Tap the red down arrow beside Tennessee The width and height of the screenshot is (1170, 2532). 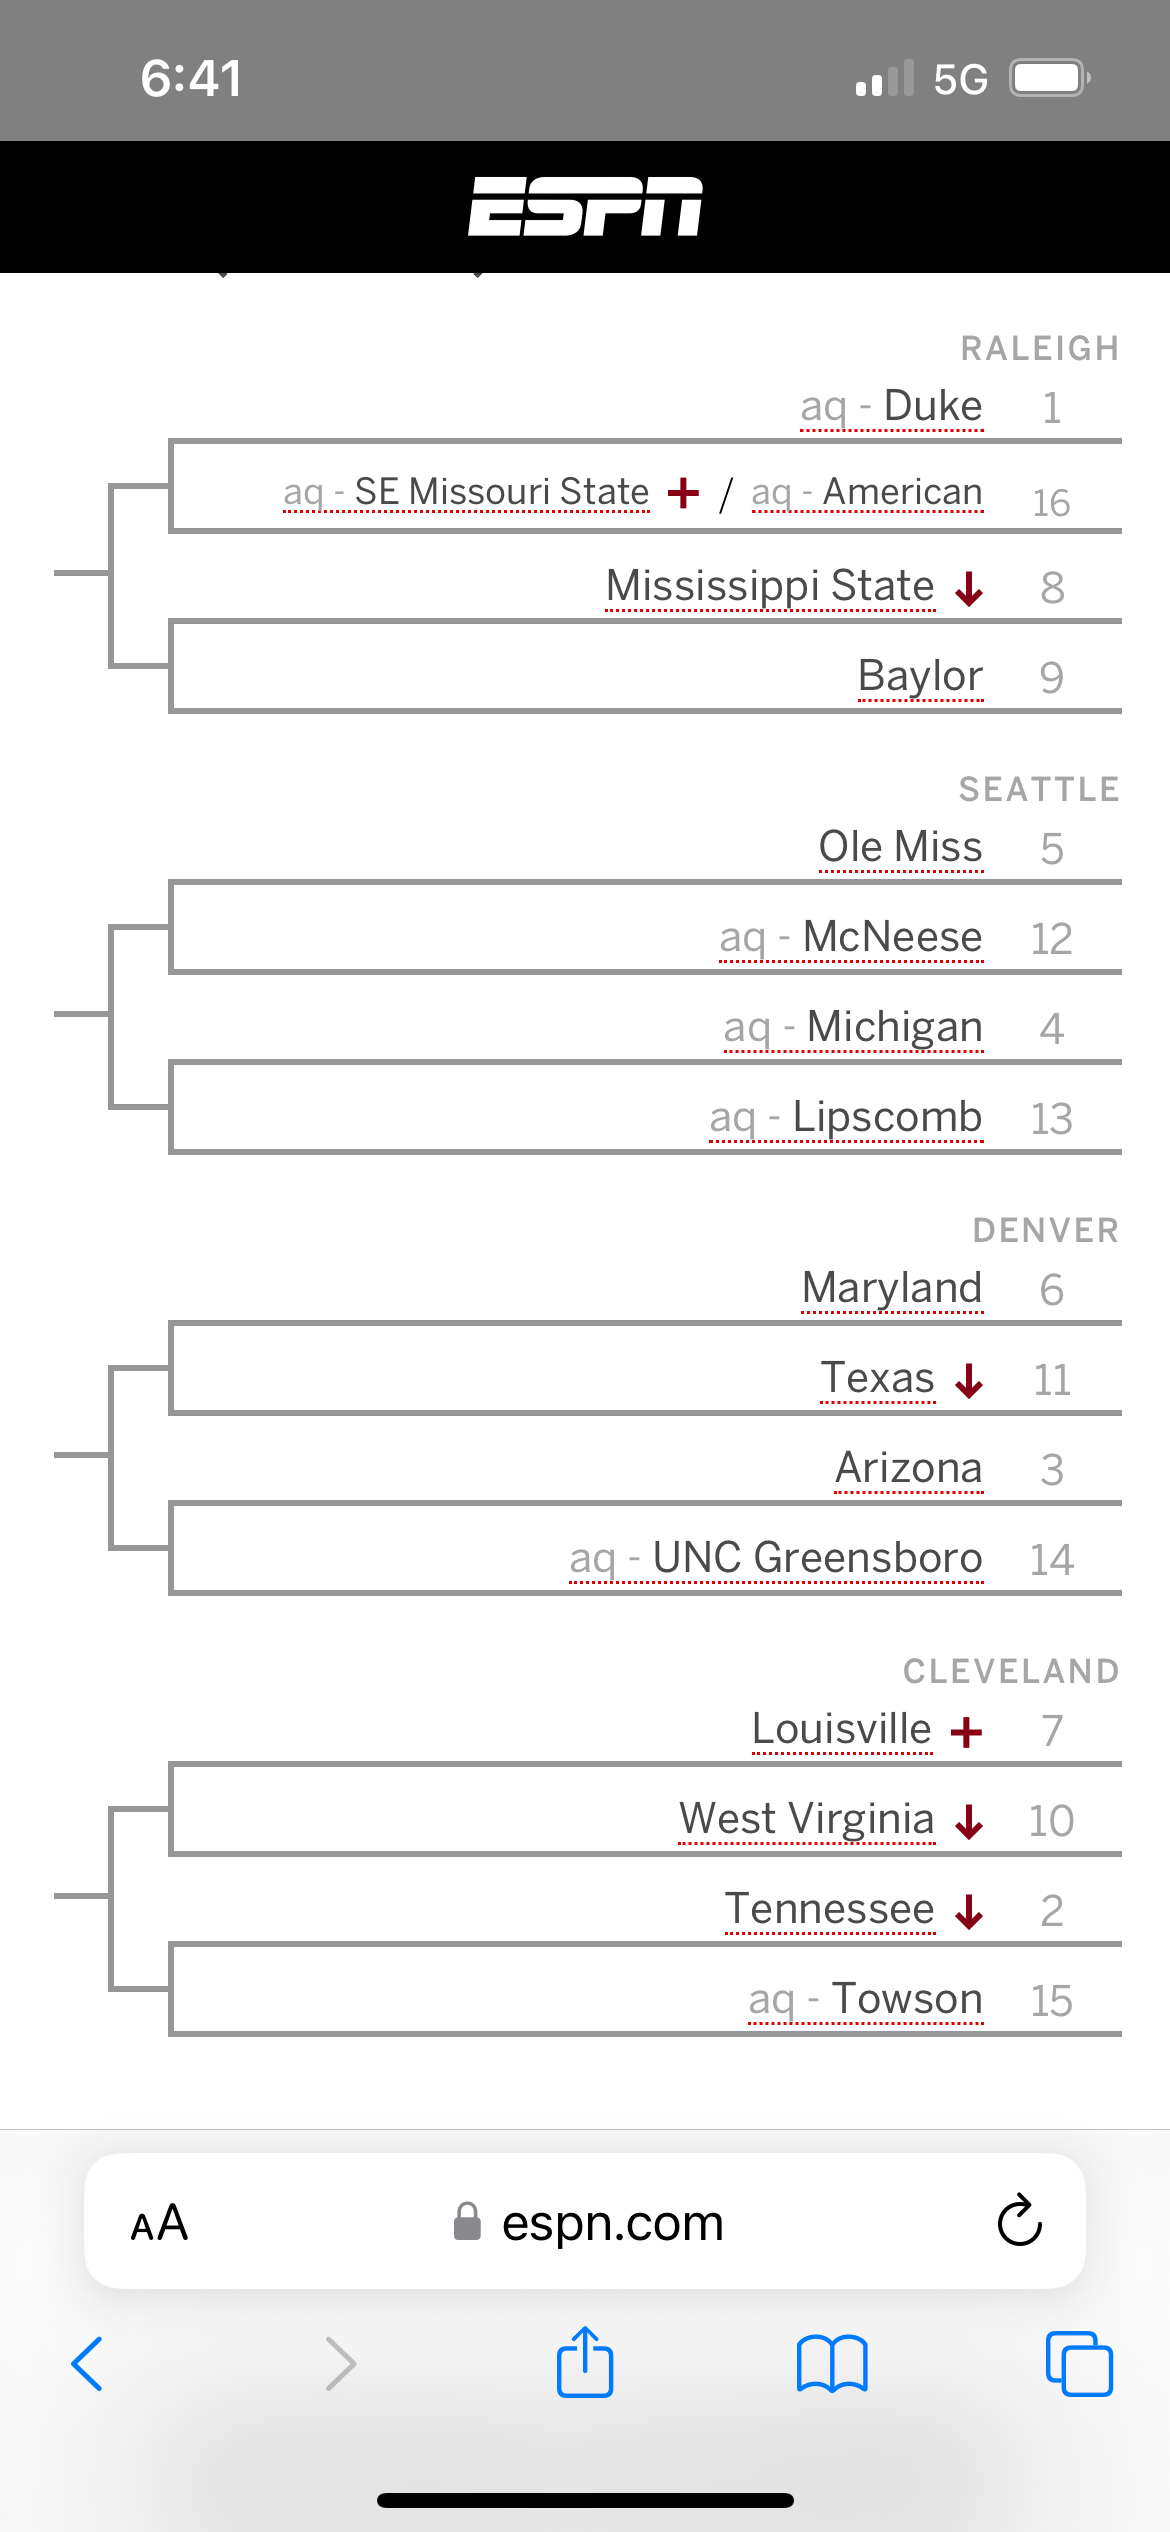point(969,1911)
